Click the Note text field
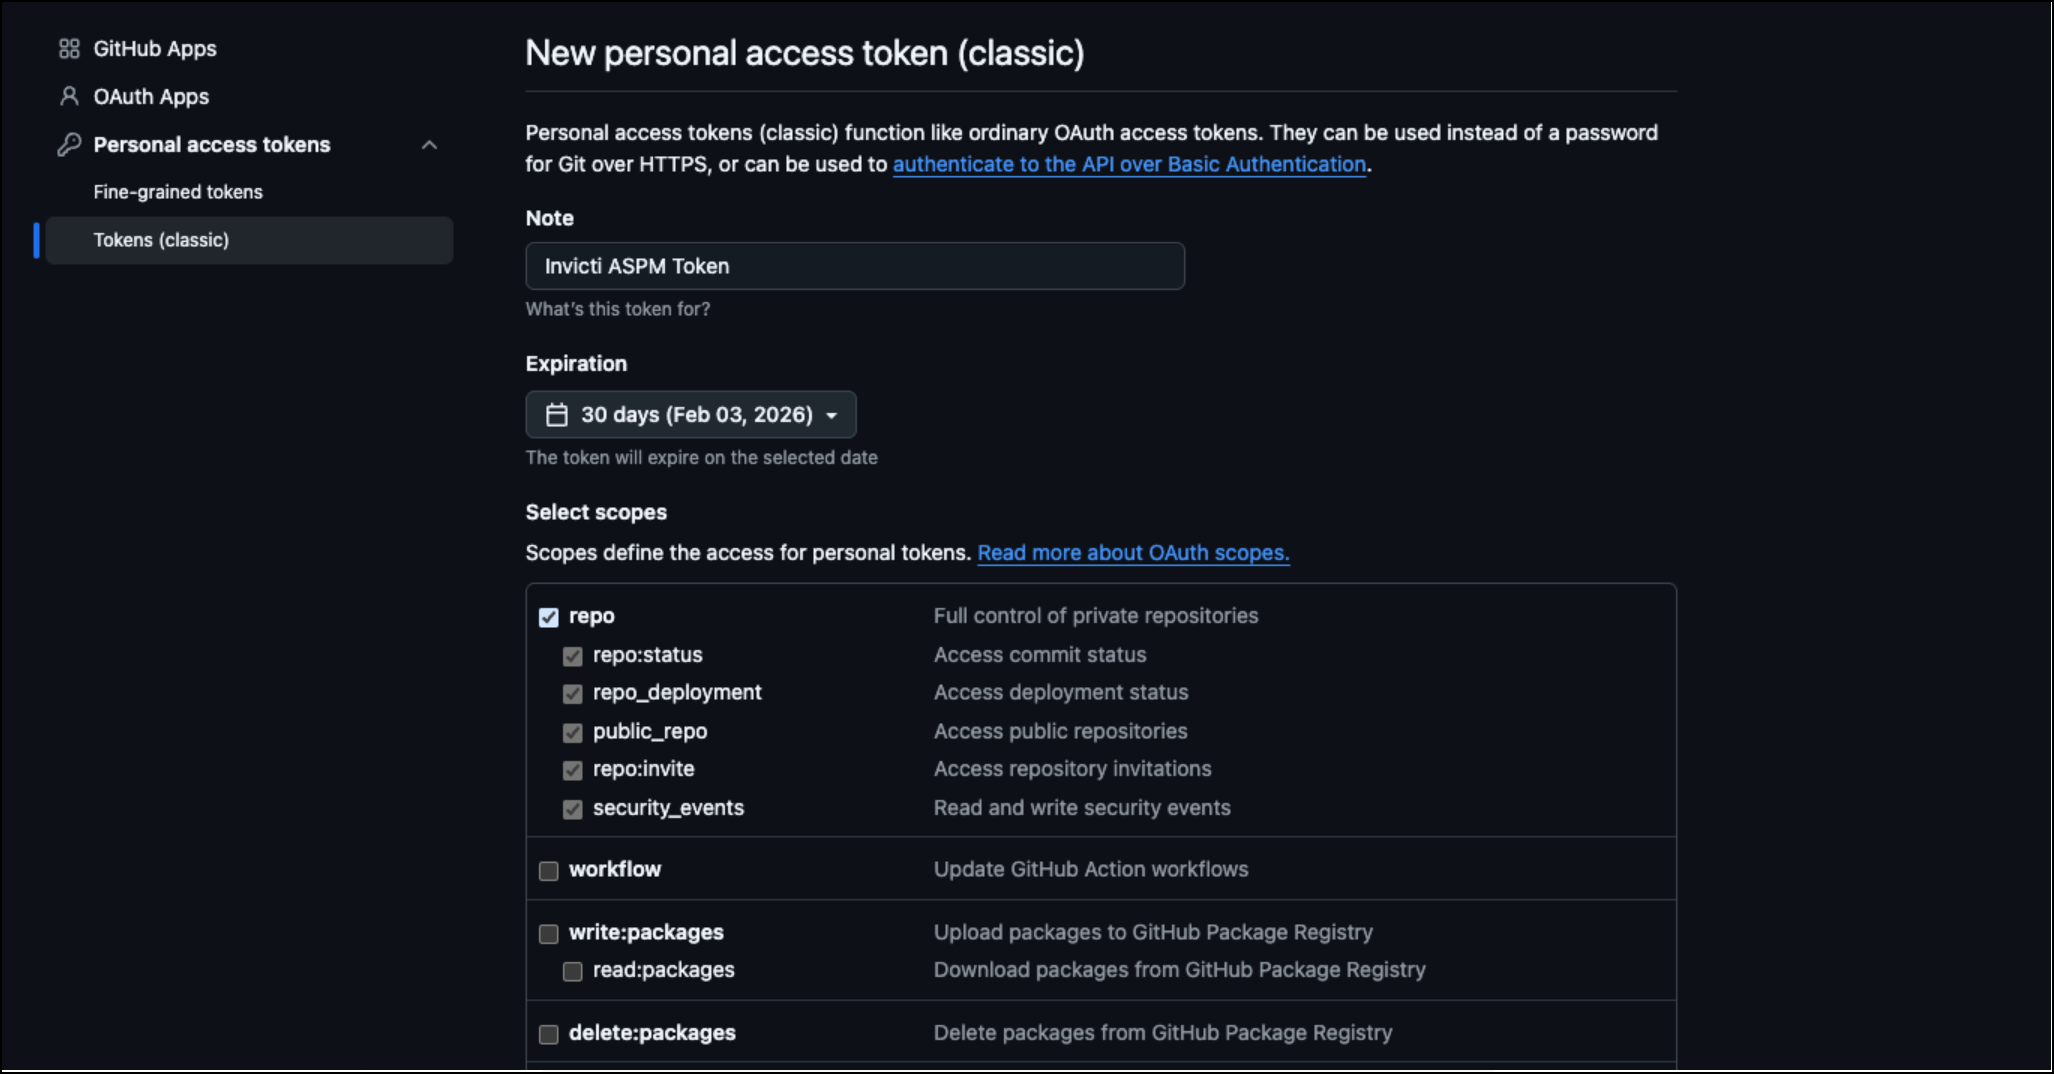This screenshot has height=1074, width=2054. pyautogui.click(x=855, y=266)
